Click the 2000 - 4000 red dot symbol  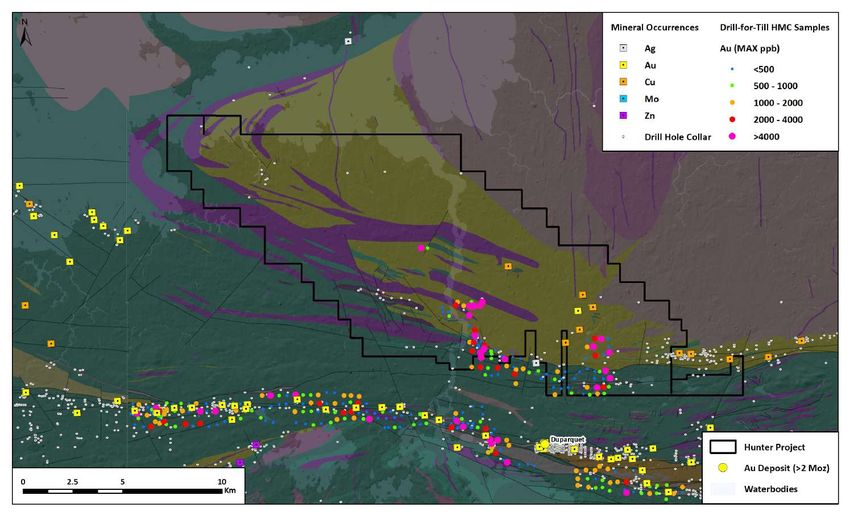click(x=732, y=119)
